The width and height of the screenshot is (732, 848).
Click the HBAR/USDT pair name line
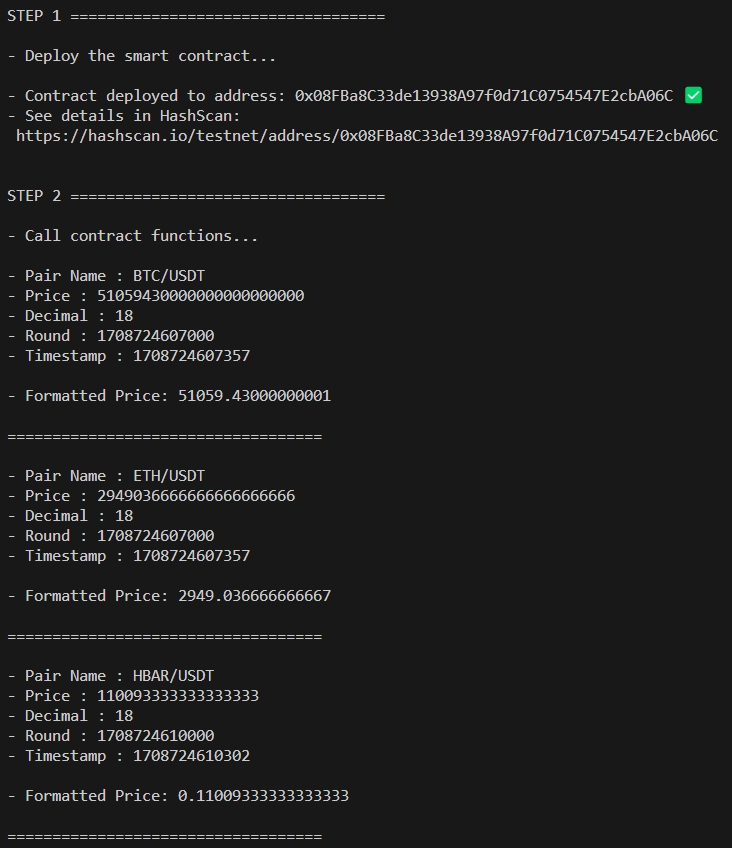(120, 676)
